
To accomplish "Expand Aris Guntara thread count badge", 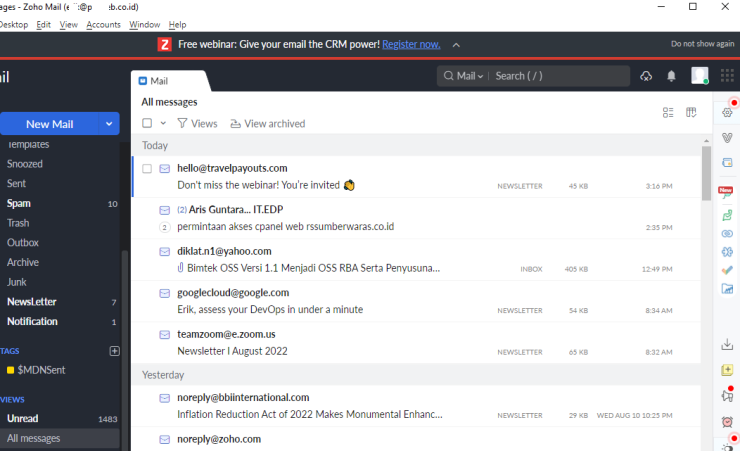I will [164, 227].
